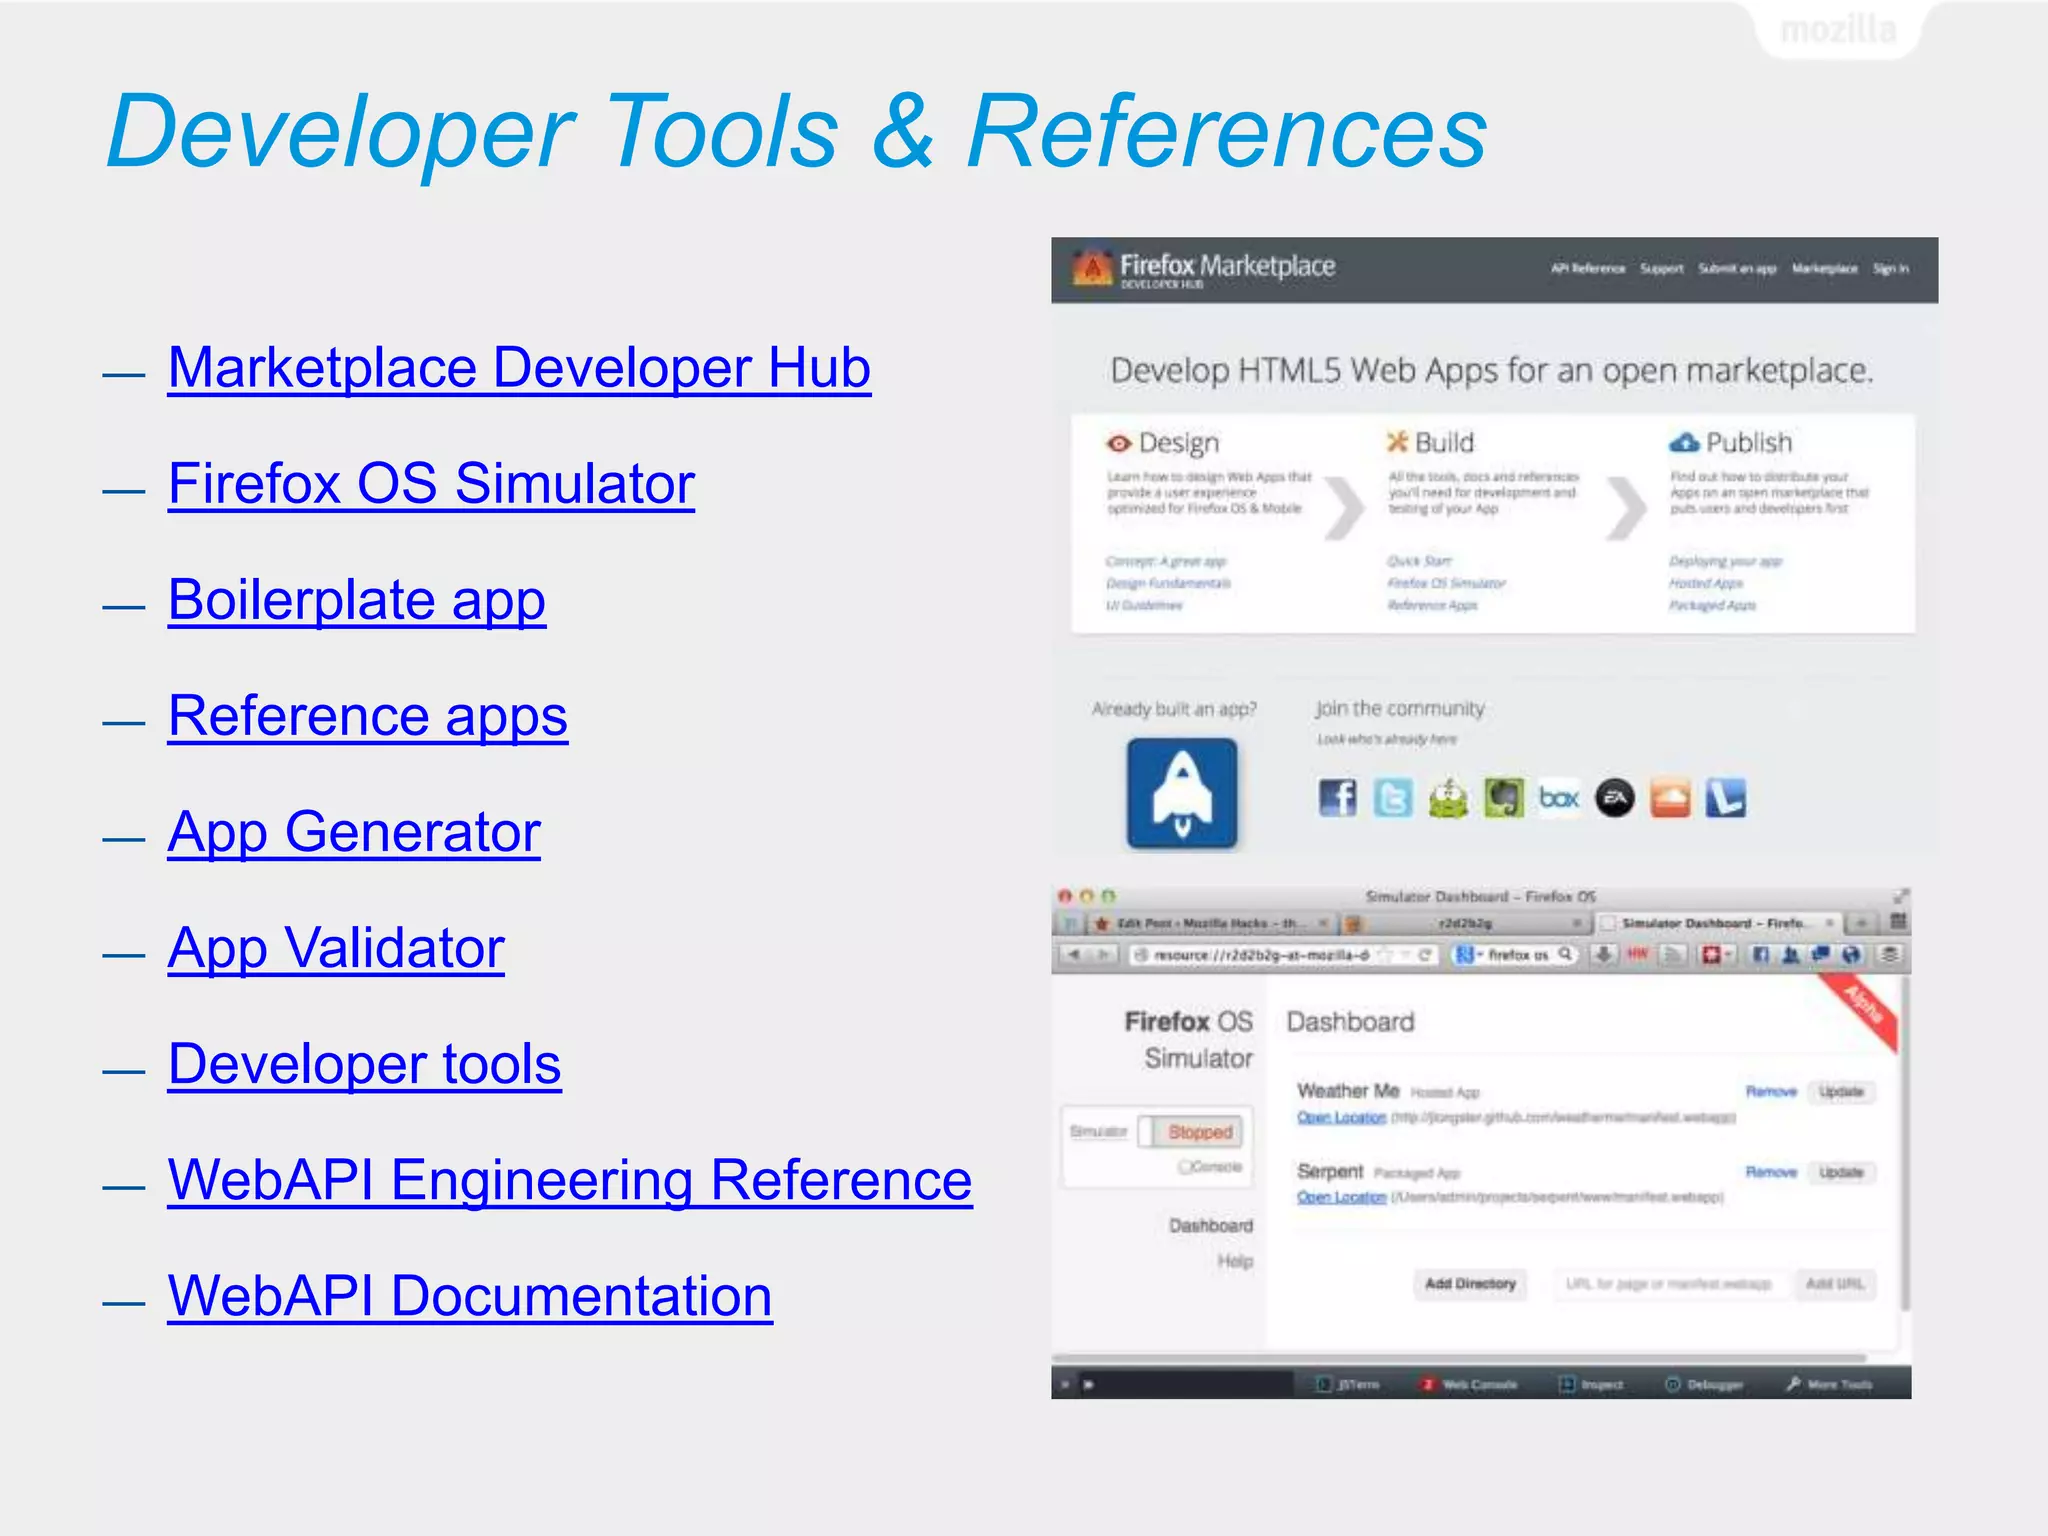
Task: Open Support in Marketplace header
Action: pyautogui.click(x=1661, y=268)
